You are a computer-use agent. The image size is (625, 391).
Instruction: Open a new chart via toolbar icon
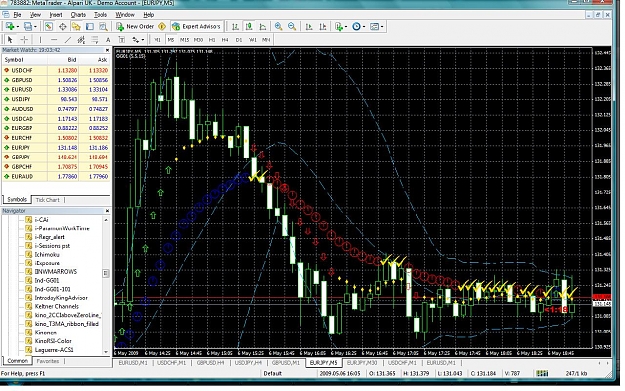tap(10, 27)
